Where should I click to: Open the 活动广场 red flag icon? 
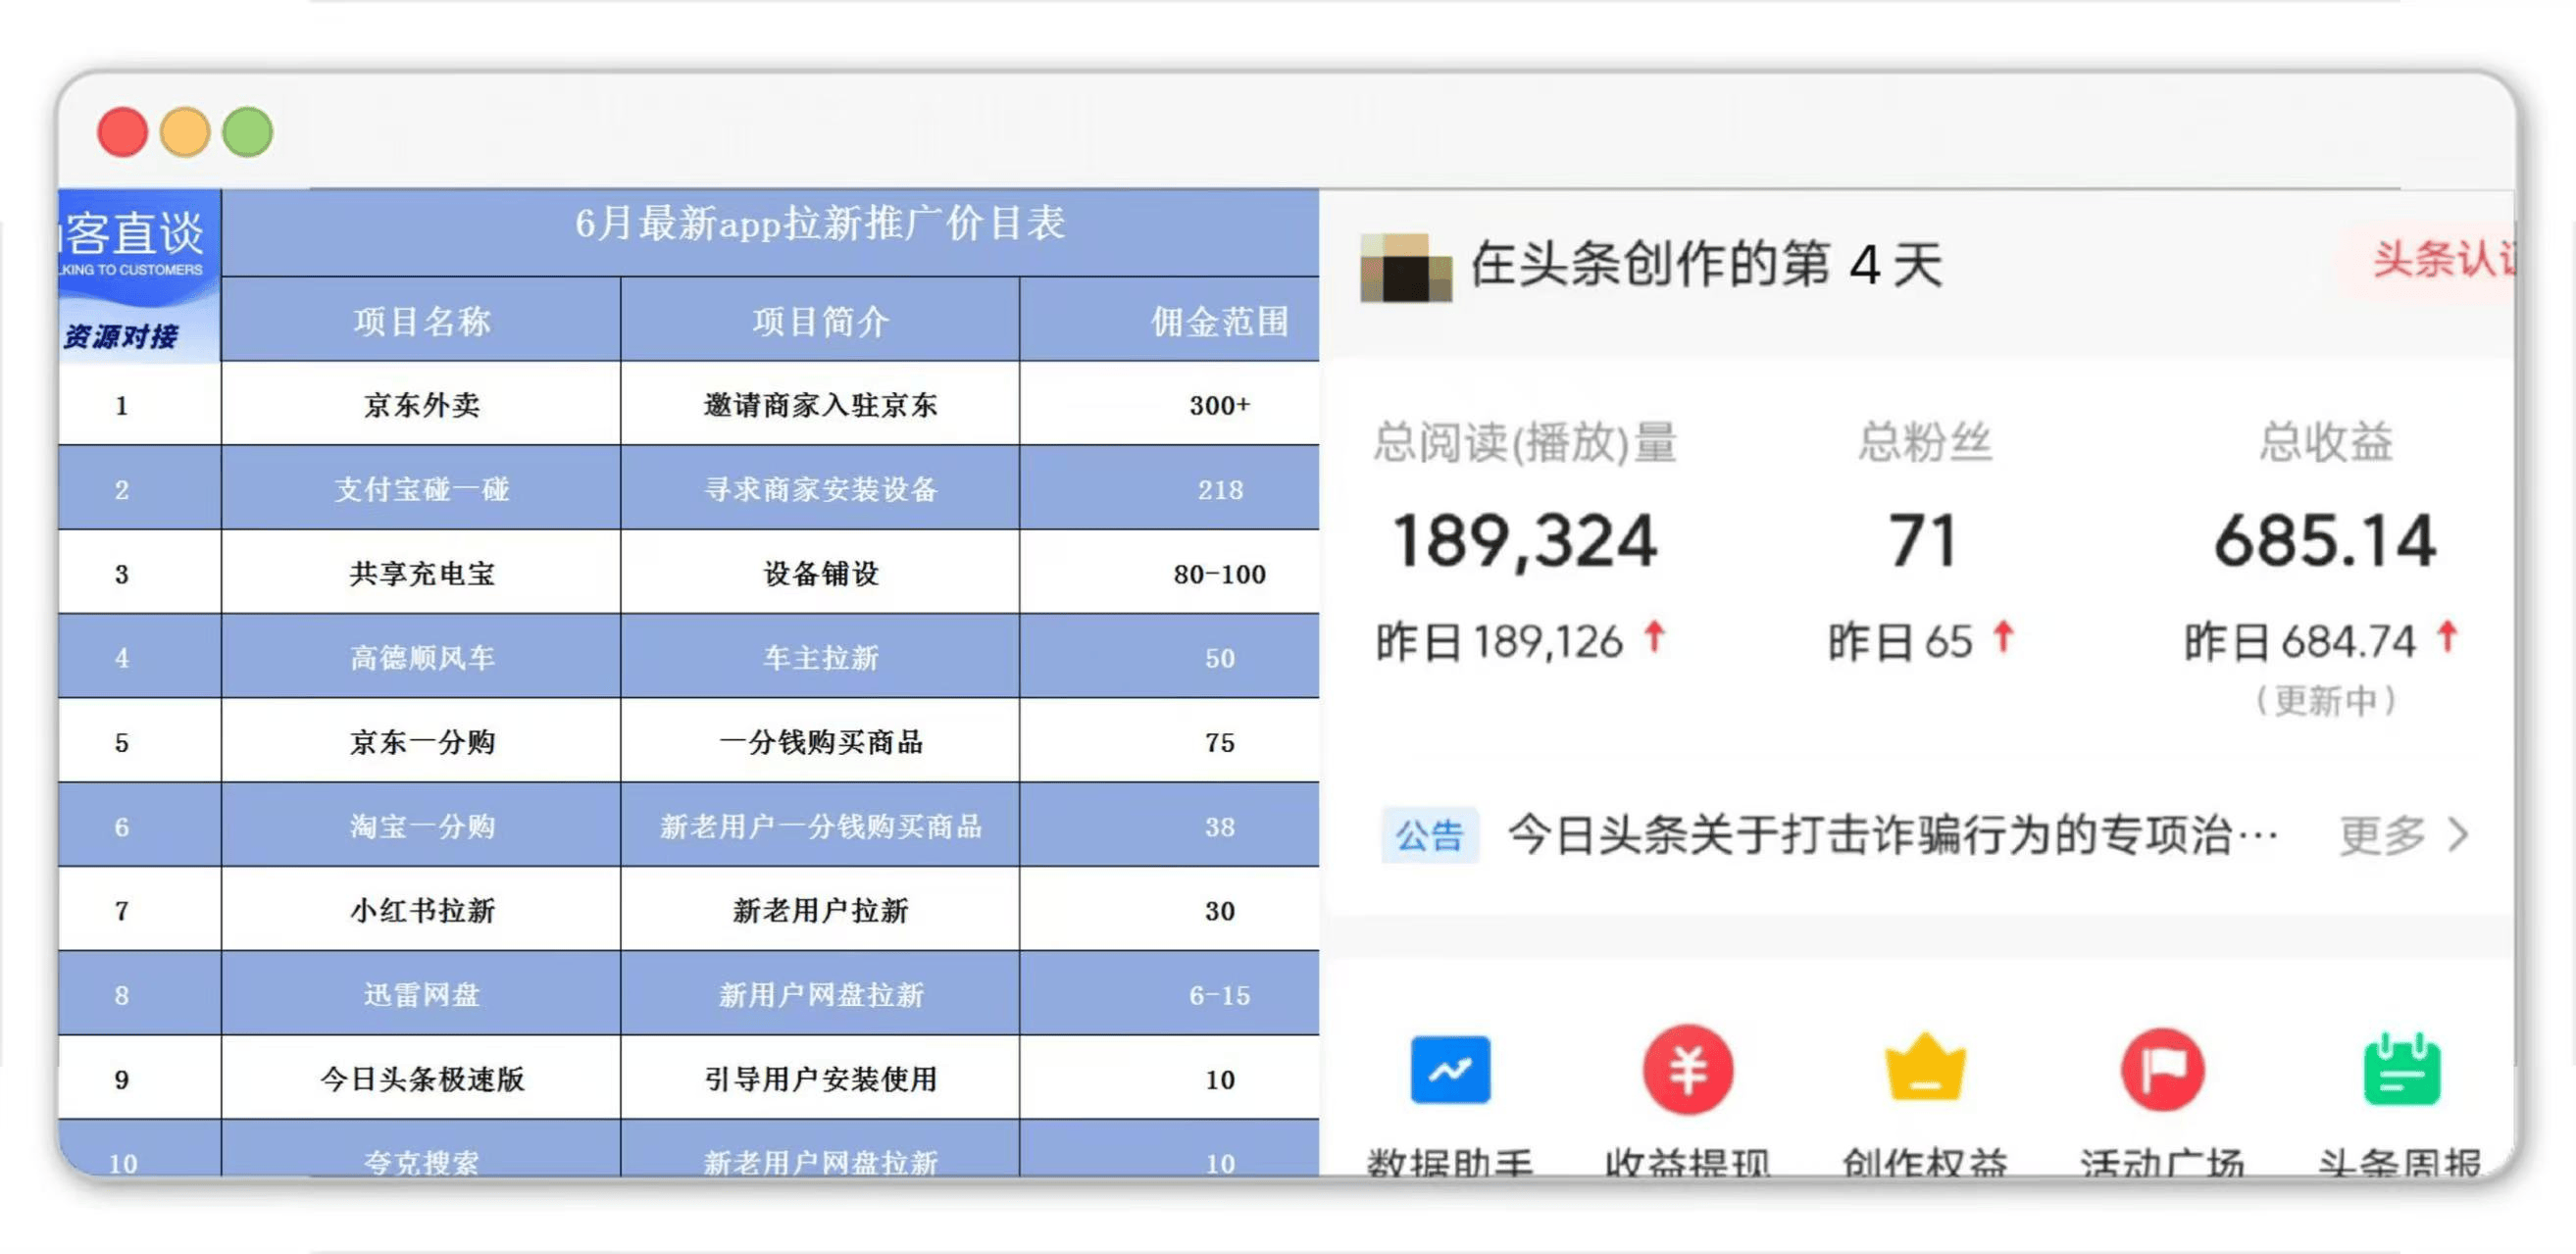(x=2162, y=1070)
